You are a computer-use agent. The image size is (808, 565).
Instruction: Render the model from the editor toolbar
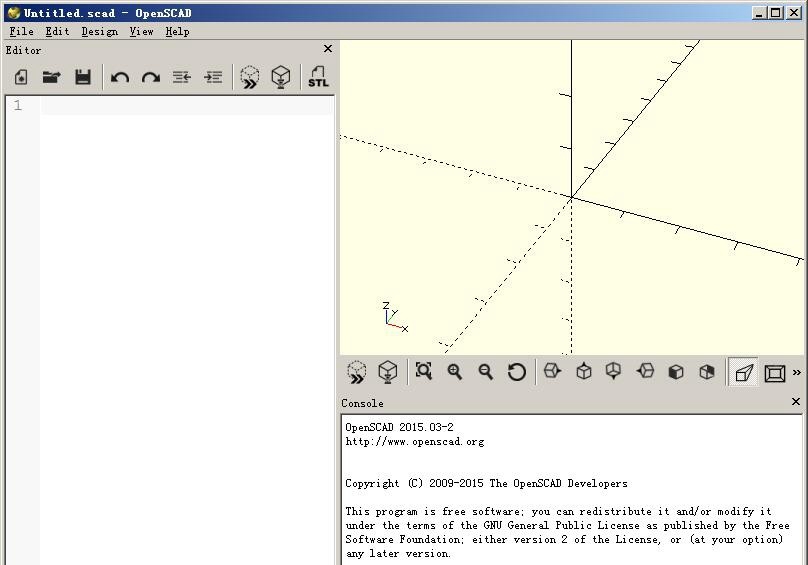pos(281,77)
